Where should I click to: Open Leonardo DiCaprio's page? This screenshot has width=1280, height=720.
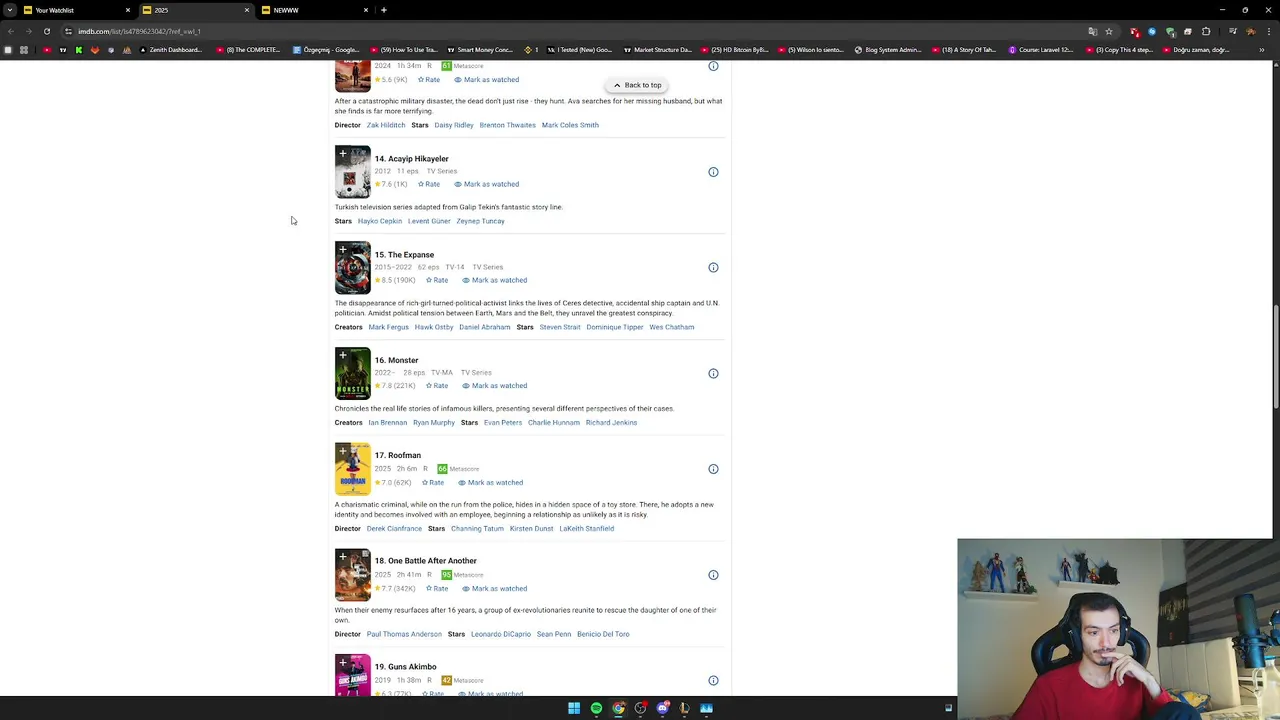pyautogui.click(x=501, y=634)
